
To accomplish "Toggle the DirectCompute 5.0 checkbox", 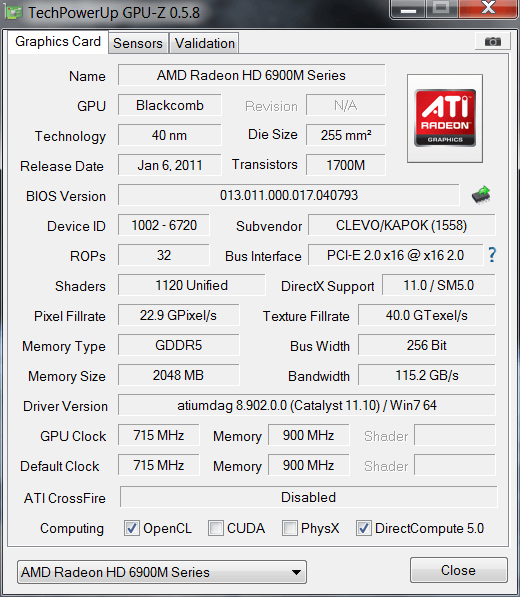I will point(364,528).
